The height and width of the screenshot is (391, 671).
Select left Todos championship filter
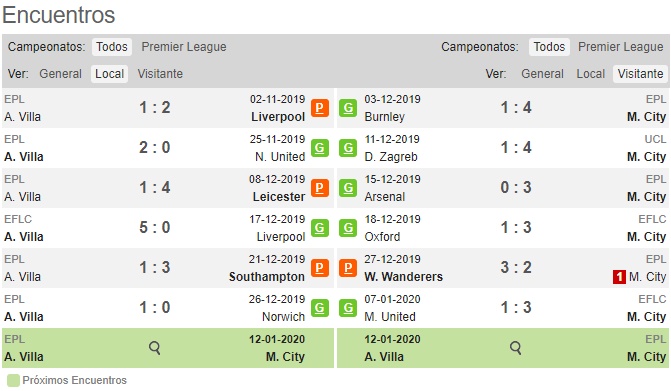pos(112,47)
